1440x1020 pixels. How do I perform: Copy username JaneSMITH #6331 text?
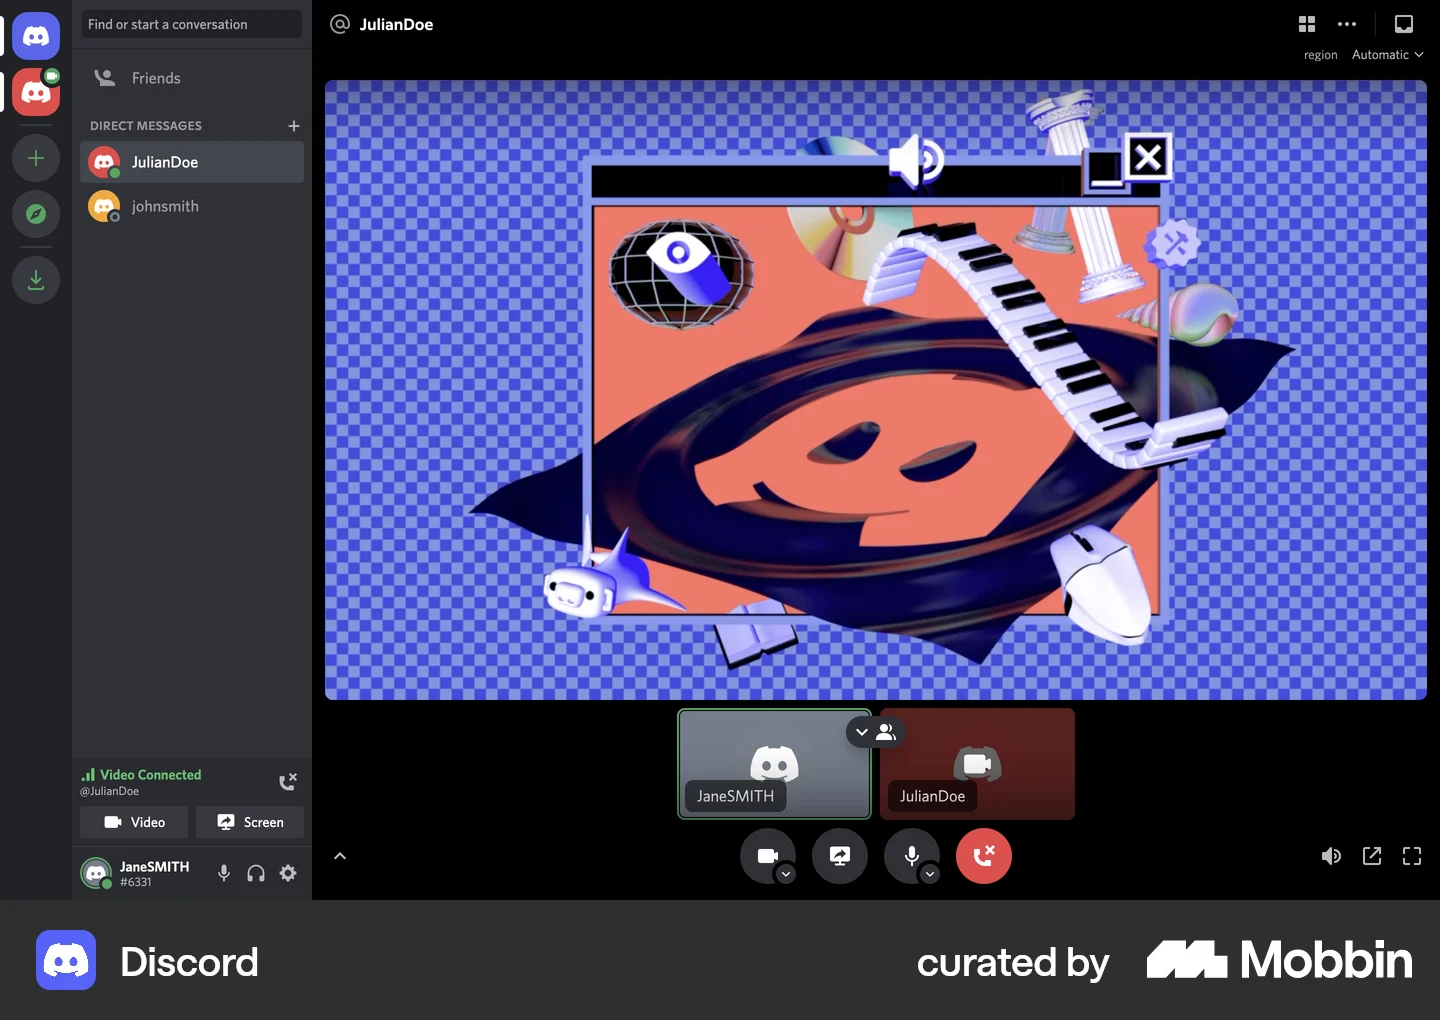click(154, 874)
